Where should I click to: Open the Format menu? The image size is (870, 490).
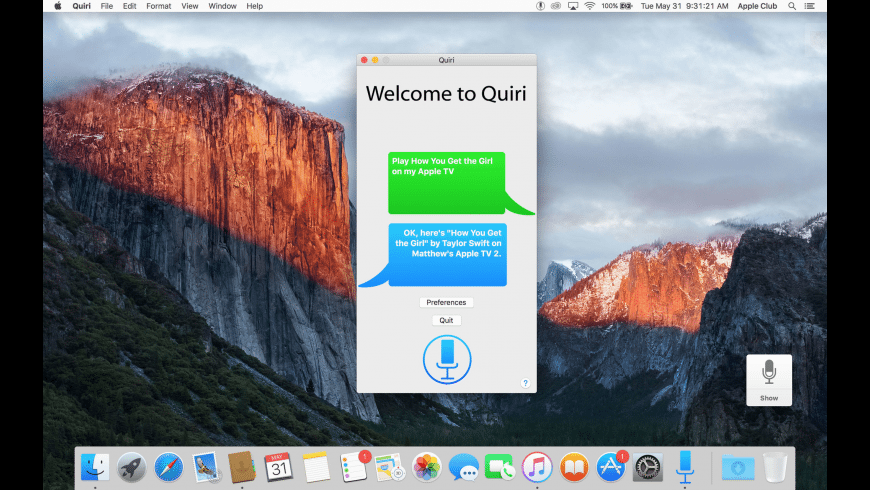coord(159,6)
